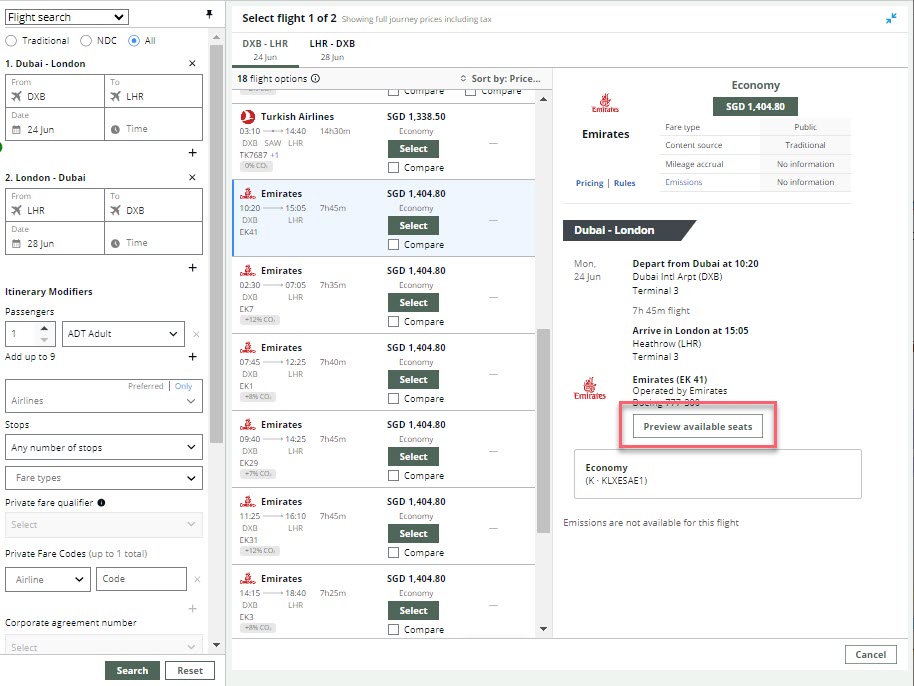Open the 24 Jun date calendar icon
Viewport: 914px width, 686px height.
click(x=16, y=129)
